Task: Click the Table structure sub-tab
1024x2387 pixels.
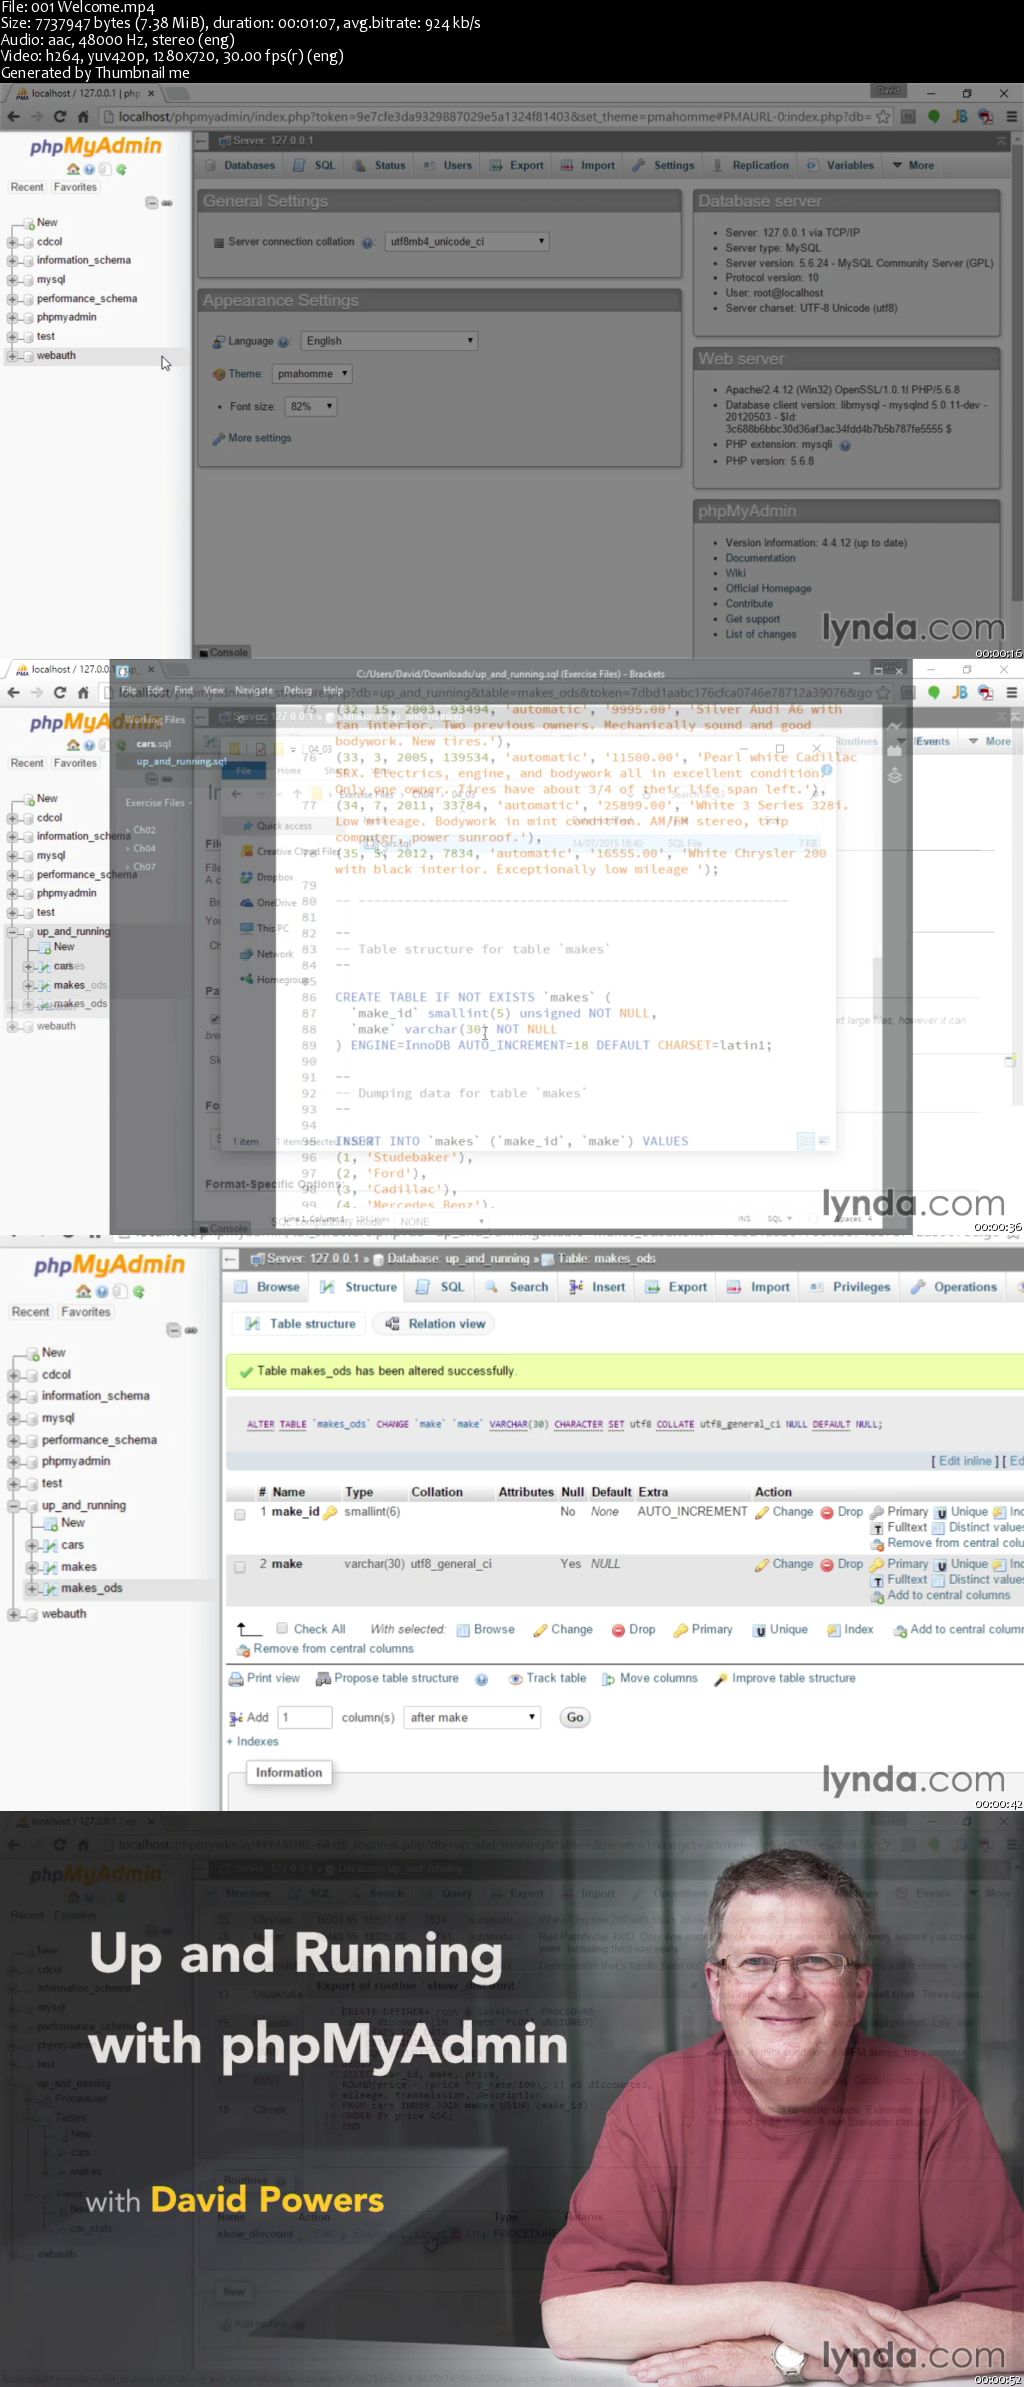Action: point(302,1324)
